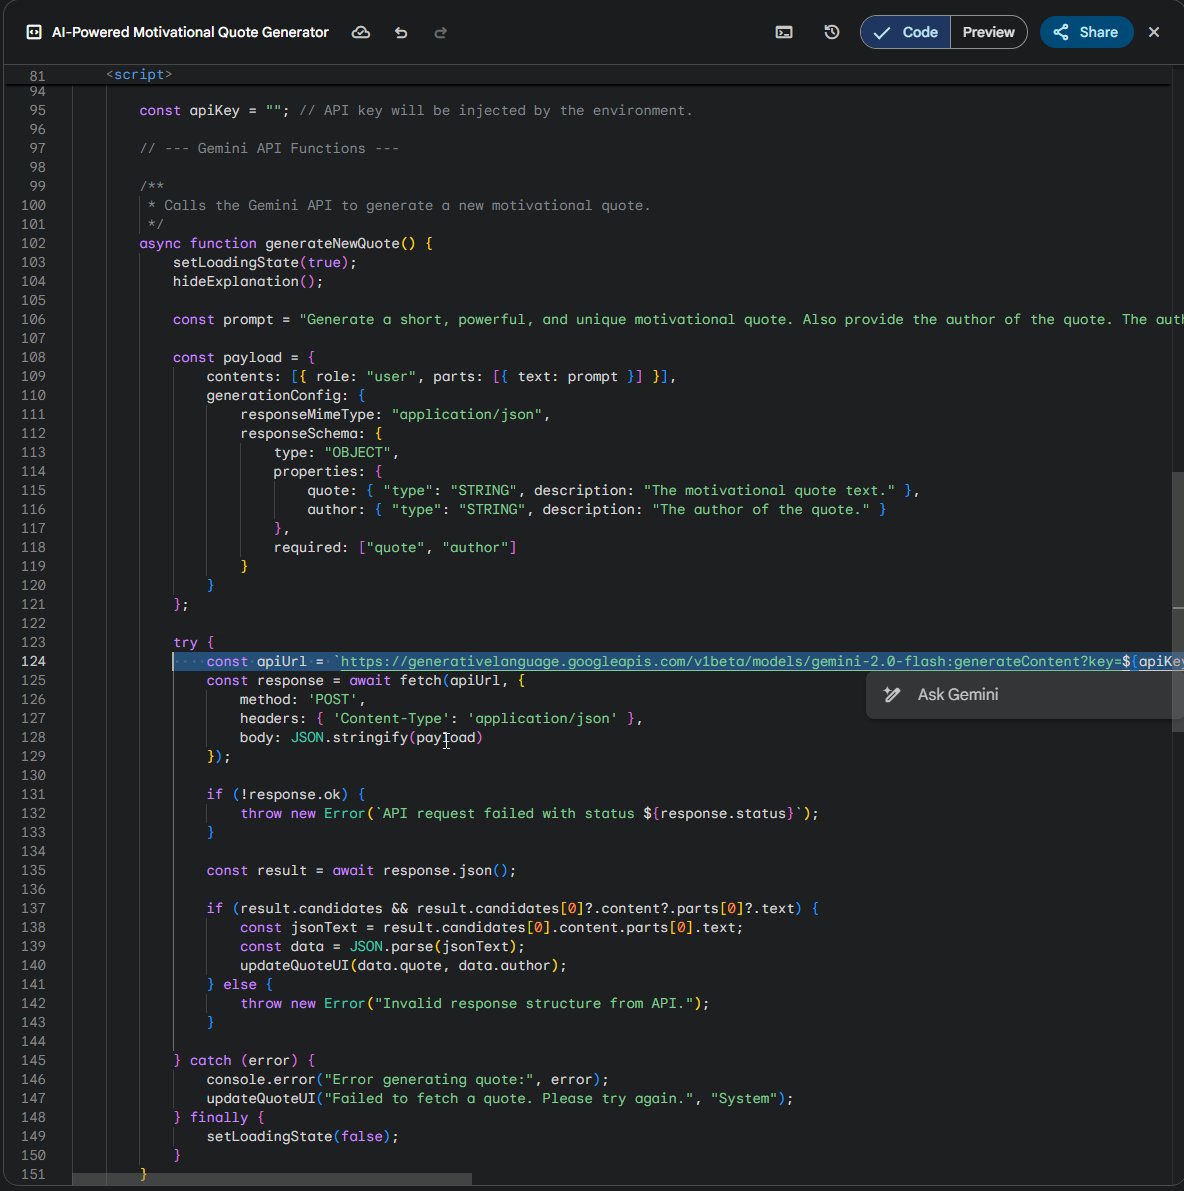Click the 'OBJECT' type value
1184x1191 pixels.
pyautogui.click(x=358, y=452)
